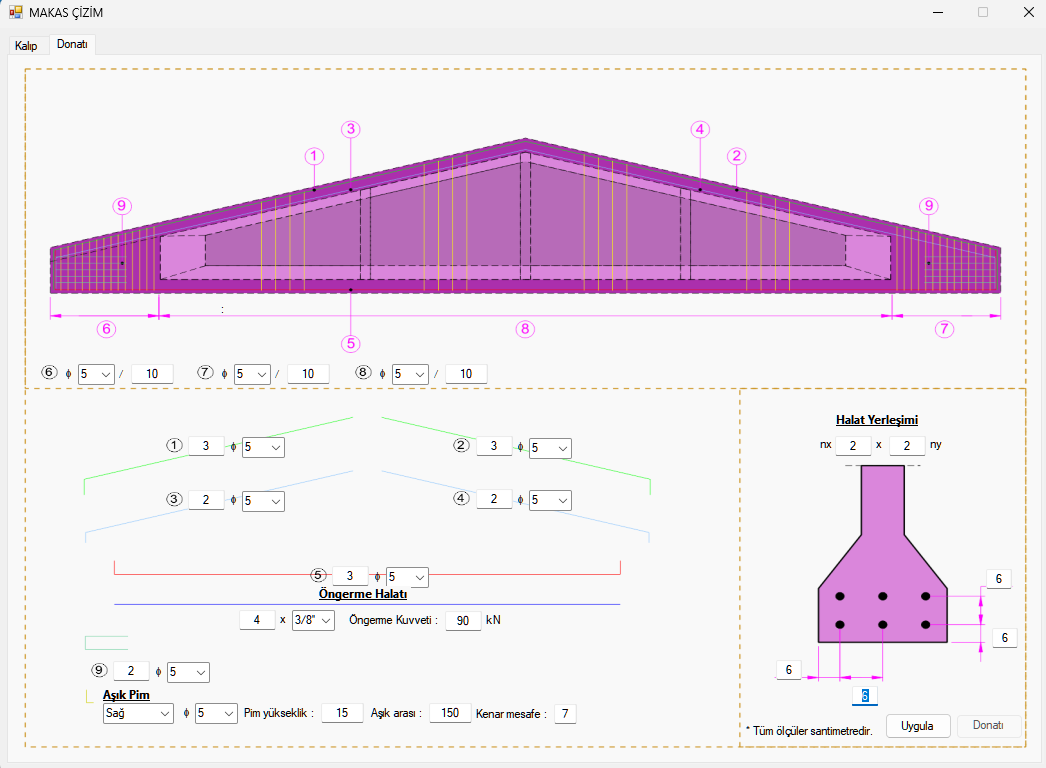Screen dimensions: 1046x768
Task: Select left marker 9 on truss drawing
Action: point(122,206)
